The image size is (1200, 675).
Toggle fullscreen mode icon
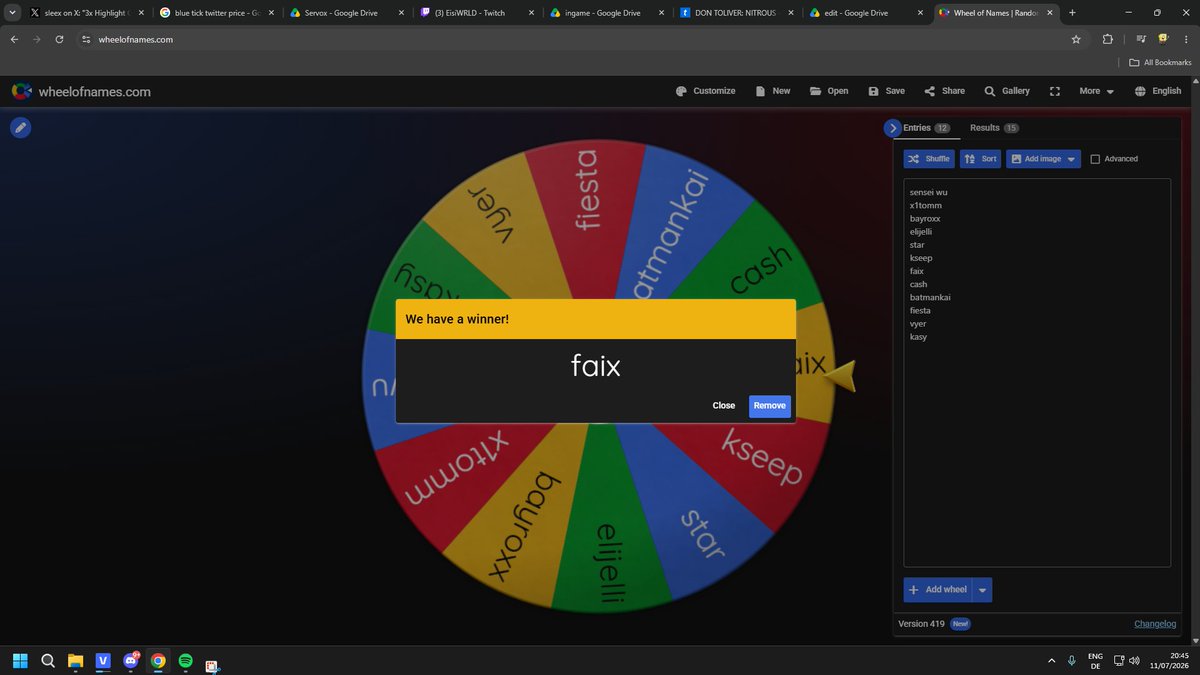(x=1054, y=91)
